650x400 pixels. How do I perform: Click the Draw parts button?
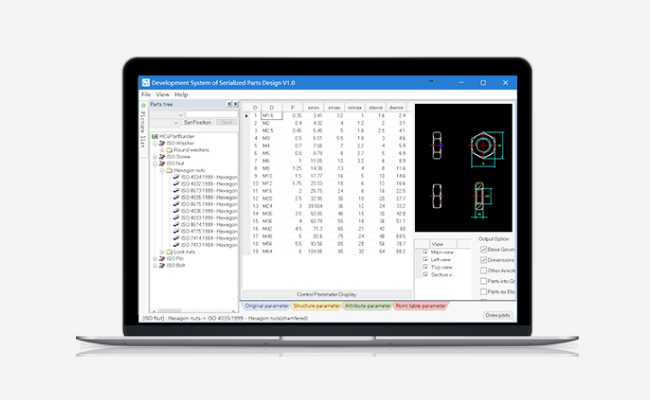pos(497,315)
